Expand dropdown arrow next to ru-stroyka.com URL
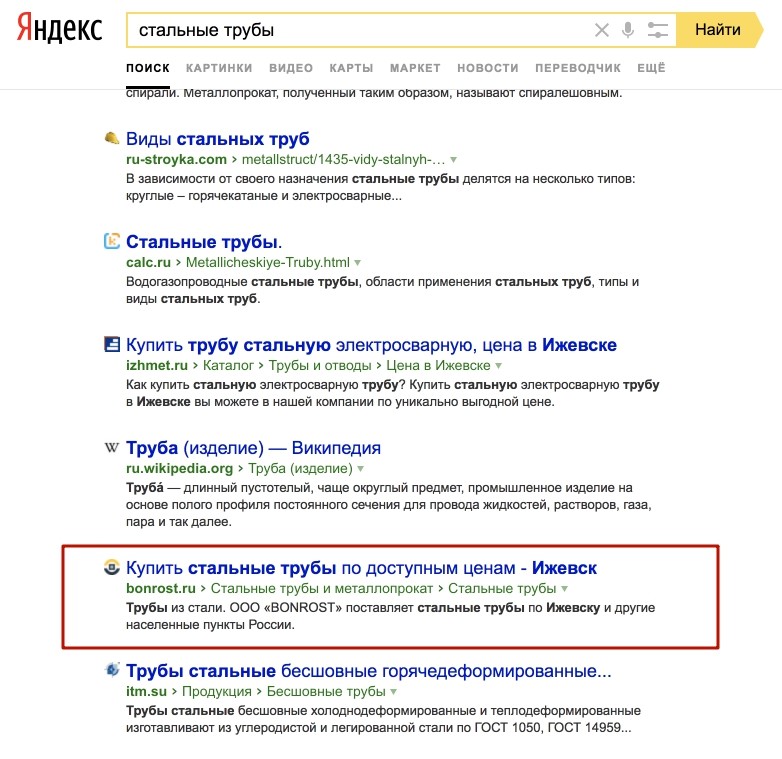Image resolution: width=782 pixels, height=759 pixels. click(x=453, y=160)
